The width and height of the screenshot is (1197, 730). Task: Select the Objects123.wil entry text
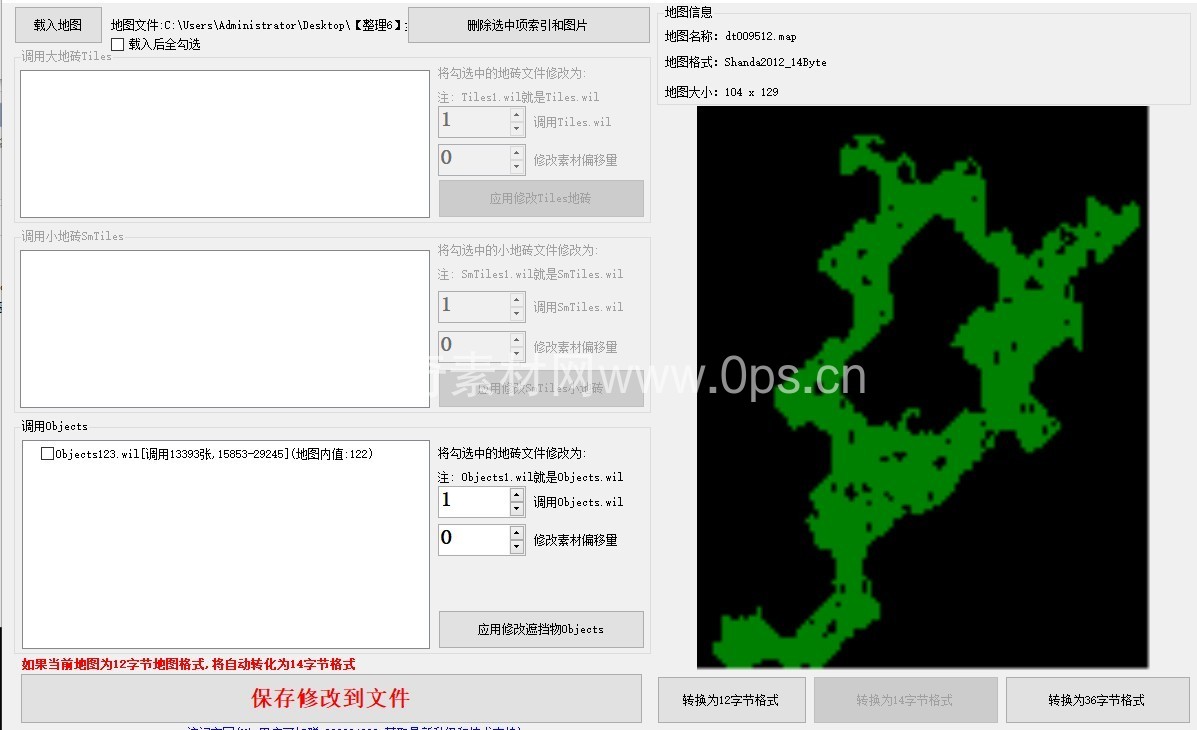[x=214, y=454]
